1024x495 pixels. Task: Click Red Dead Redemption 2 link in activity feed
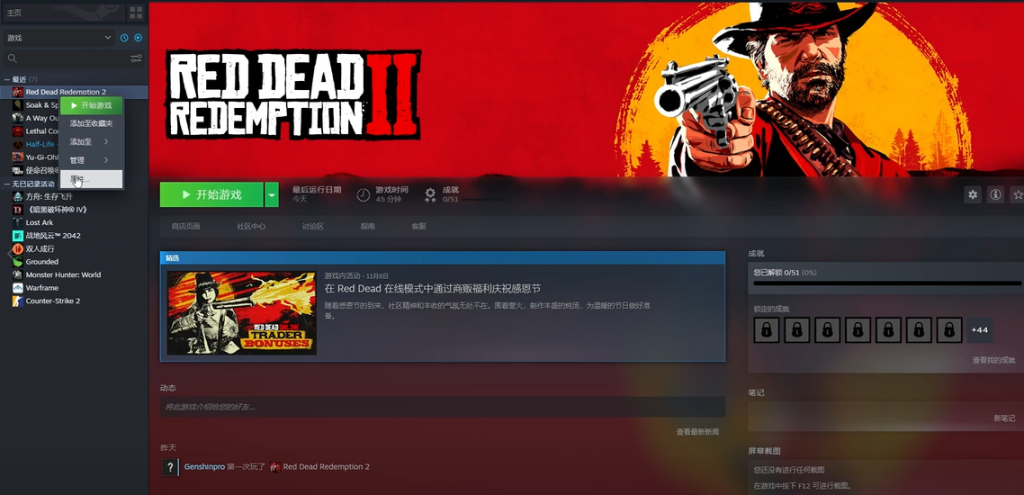click(x=326, y=467)
